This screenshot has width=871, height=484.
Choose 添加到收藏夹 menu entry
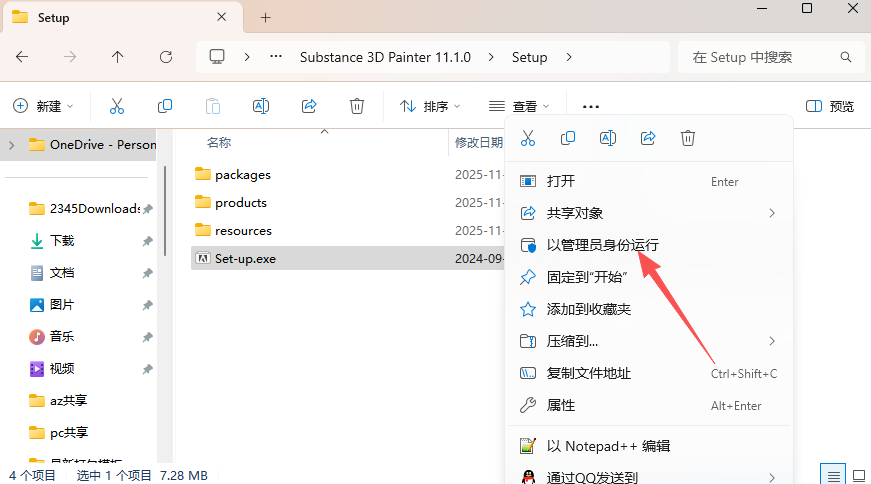coord(648,309)
